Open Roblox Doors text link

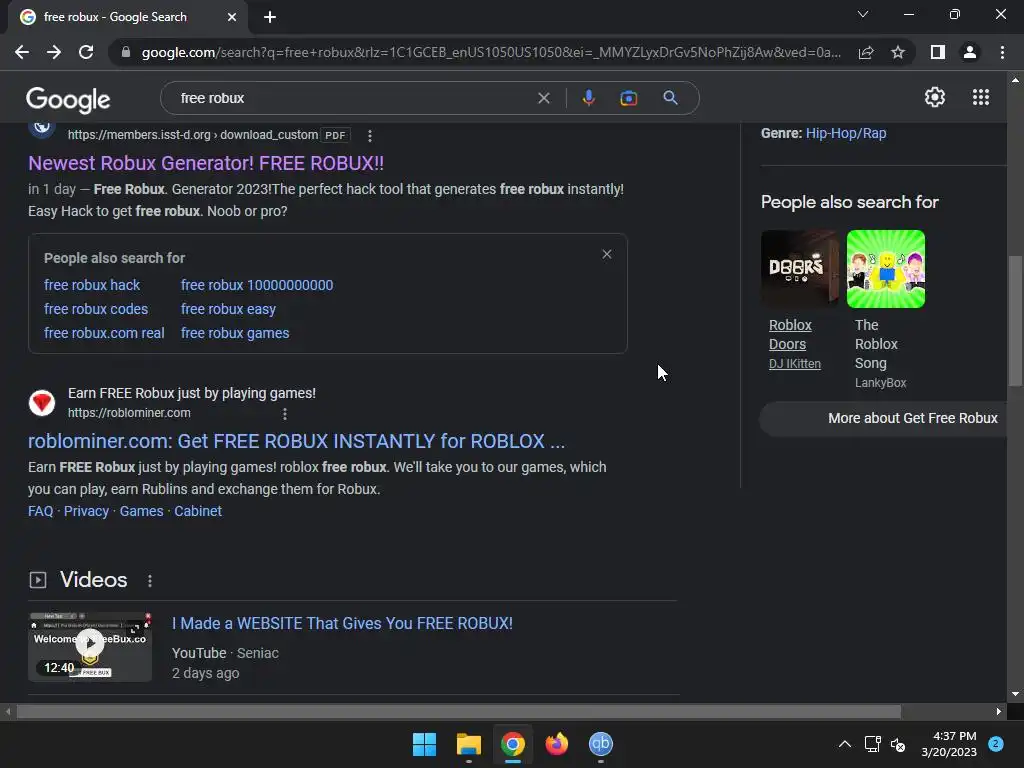click(x=790, y=334)
